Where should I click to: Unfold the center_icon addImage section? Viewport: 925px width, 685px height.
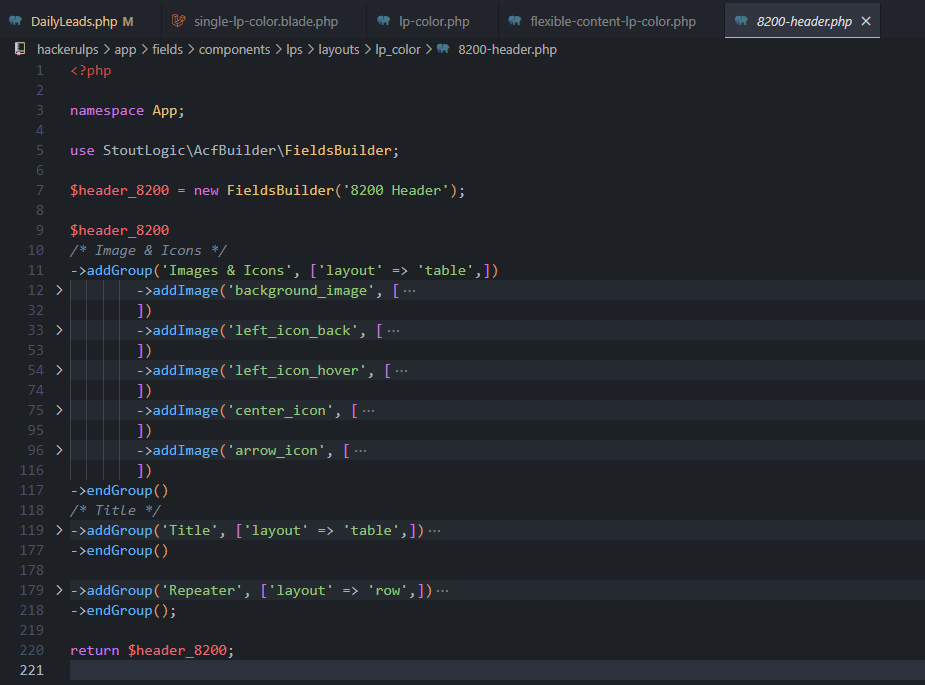click(59, 410)
